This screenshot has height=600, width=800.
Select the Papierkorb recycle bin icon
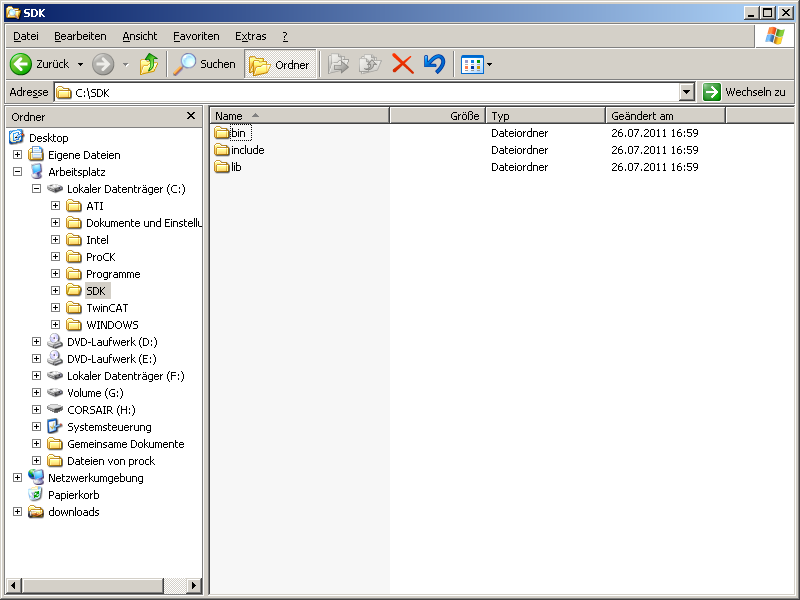(x=36, y=494)
